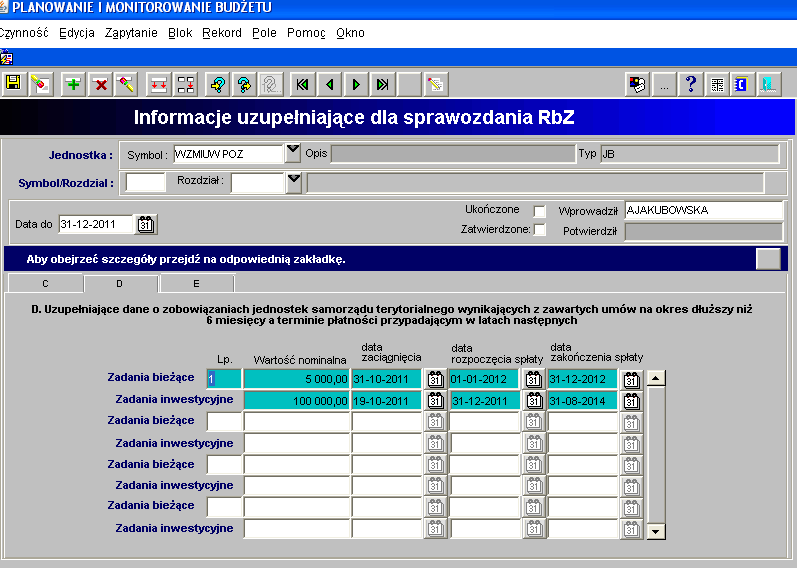
Task: Click the duplicate record icon with two red arrows
Action: tap(159, 84)
